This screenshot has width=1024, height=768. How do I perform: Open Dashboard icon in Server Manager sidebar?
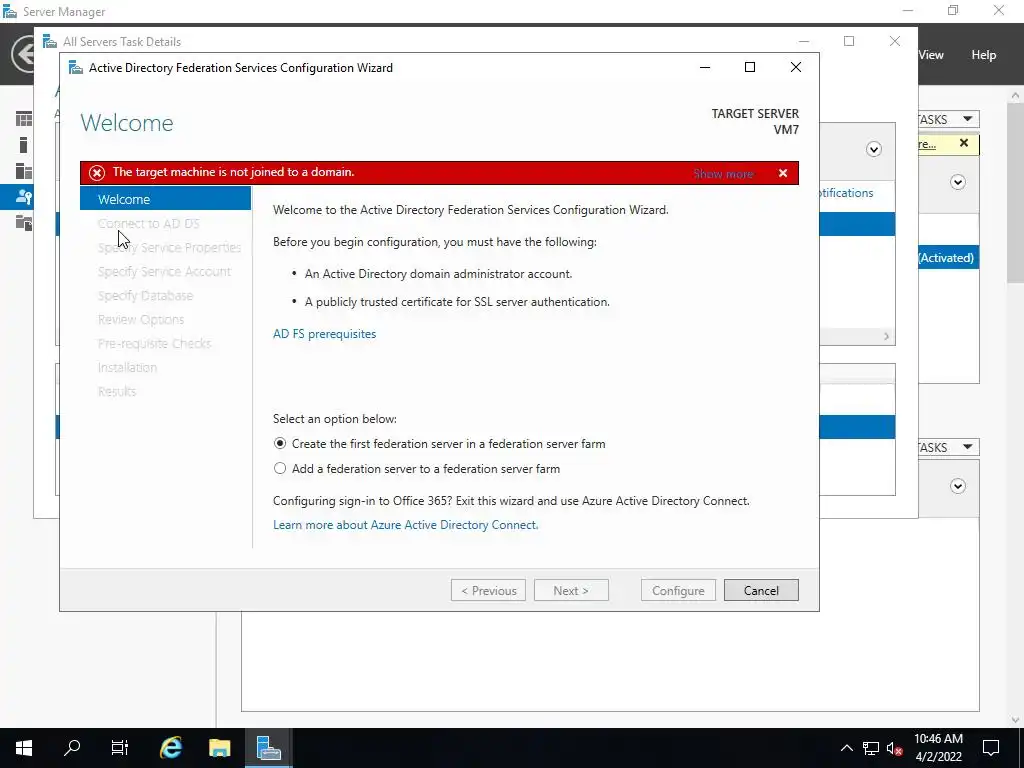pyautogui.click(x=24, y=119)
